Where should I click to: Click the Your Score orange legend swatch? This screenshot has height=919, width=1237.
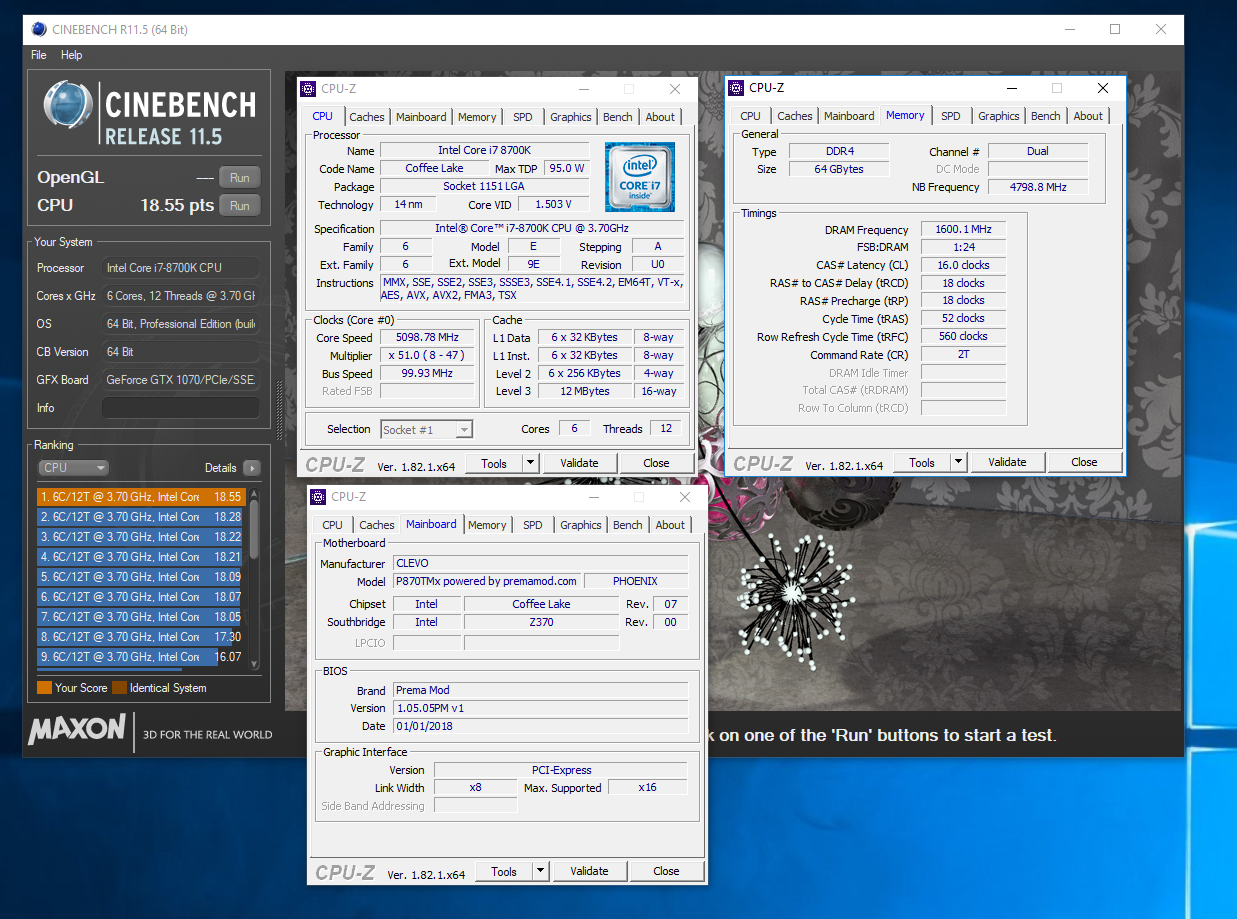pos(44,688)
